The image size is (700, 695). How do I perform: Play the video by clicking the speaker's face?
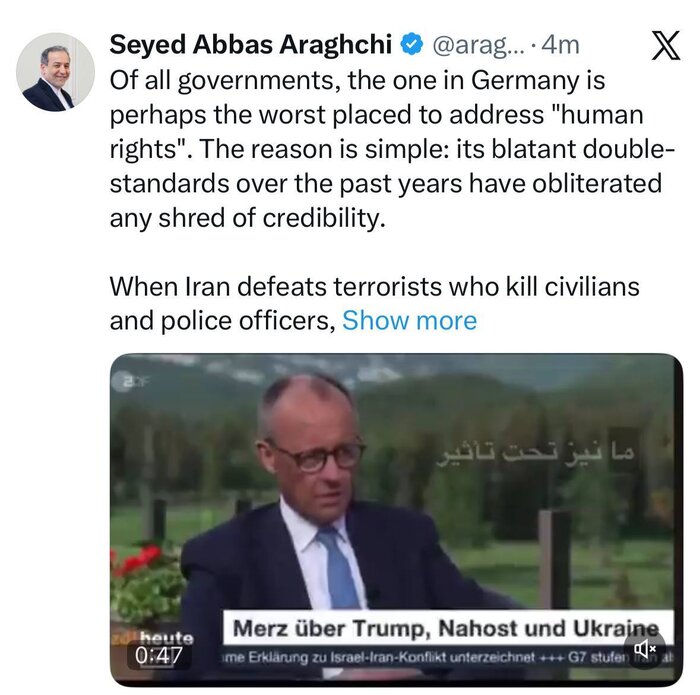(313, 445)
